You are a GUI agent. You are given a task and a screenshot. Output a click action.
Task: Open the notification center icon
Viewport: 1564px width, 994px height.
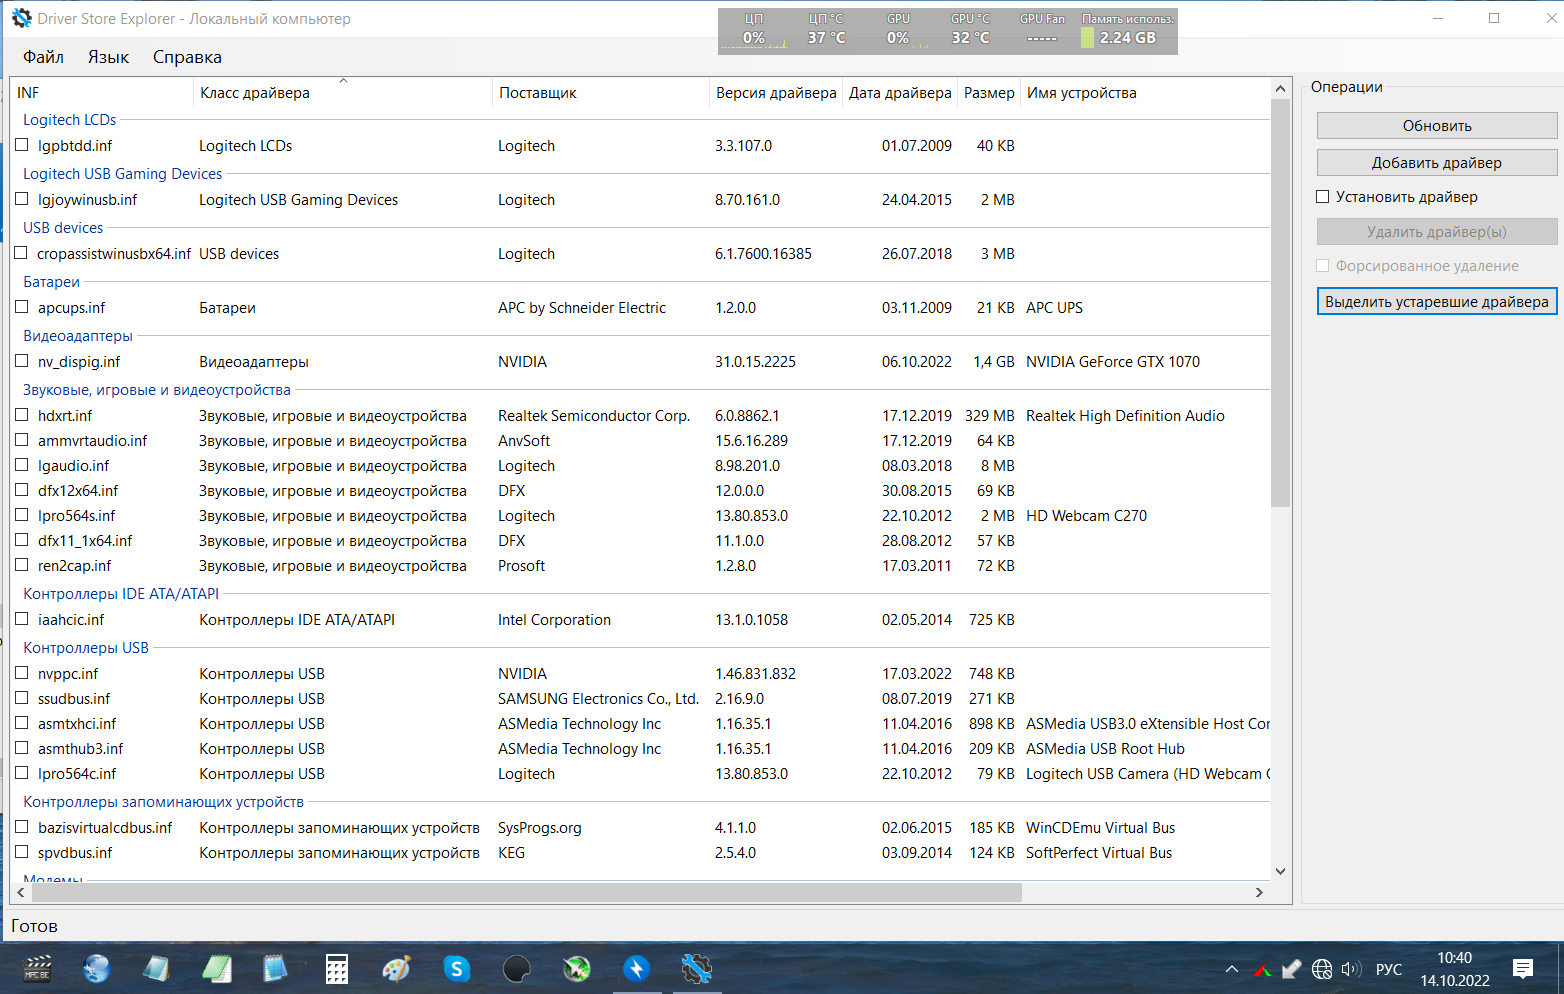point(1523,968)
